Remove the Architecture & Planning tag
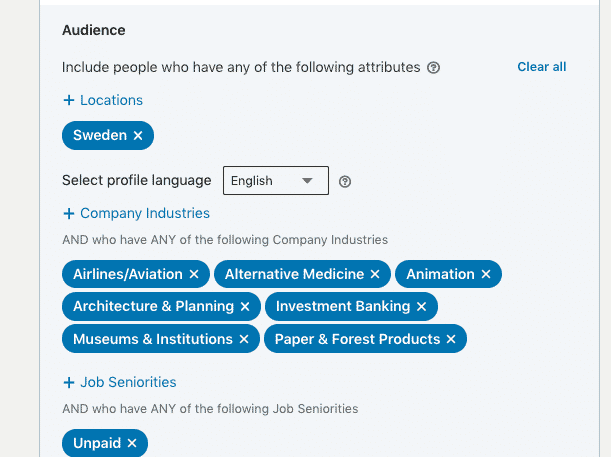The height and width of the screenshot is (457, 611). click(245, 307)
